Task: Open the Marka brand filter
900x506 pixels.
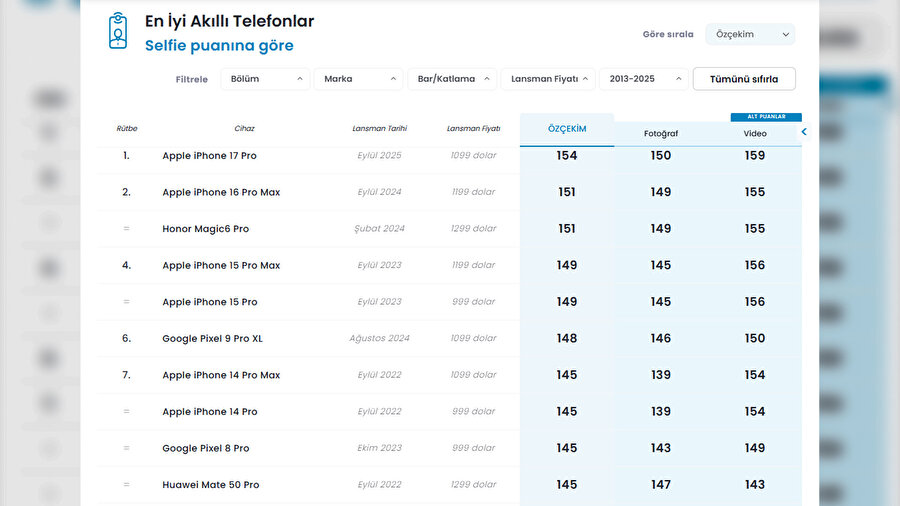Action: tap(359, 79)
